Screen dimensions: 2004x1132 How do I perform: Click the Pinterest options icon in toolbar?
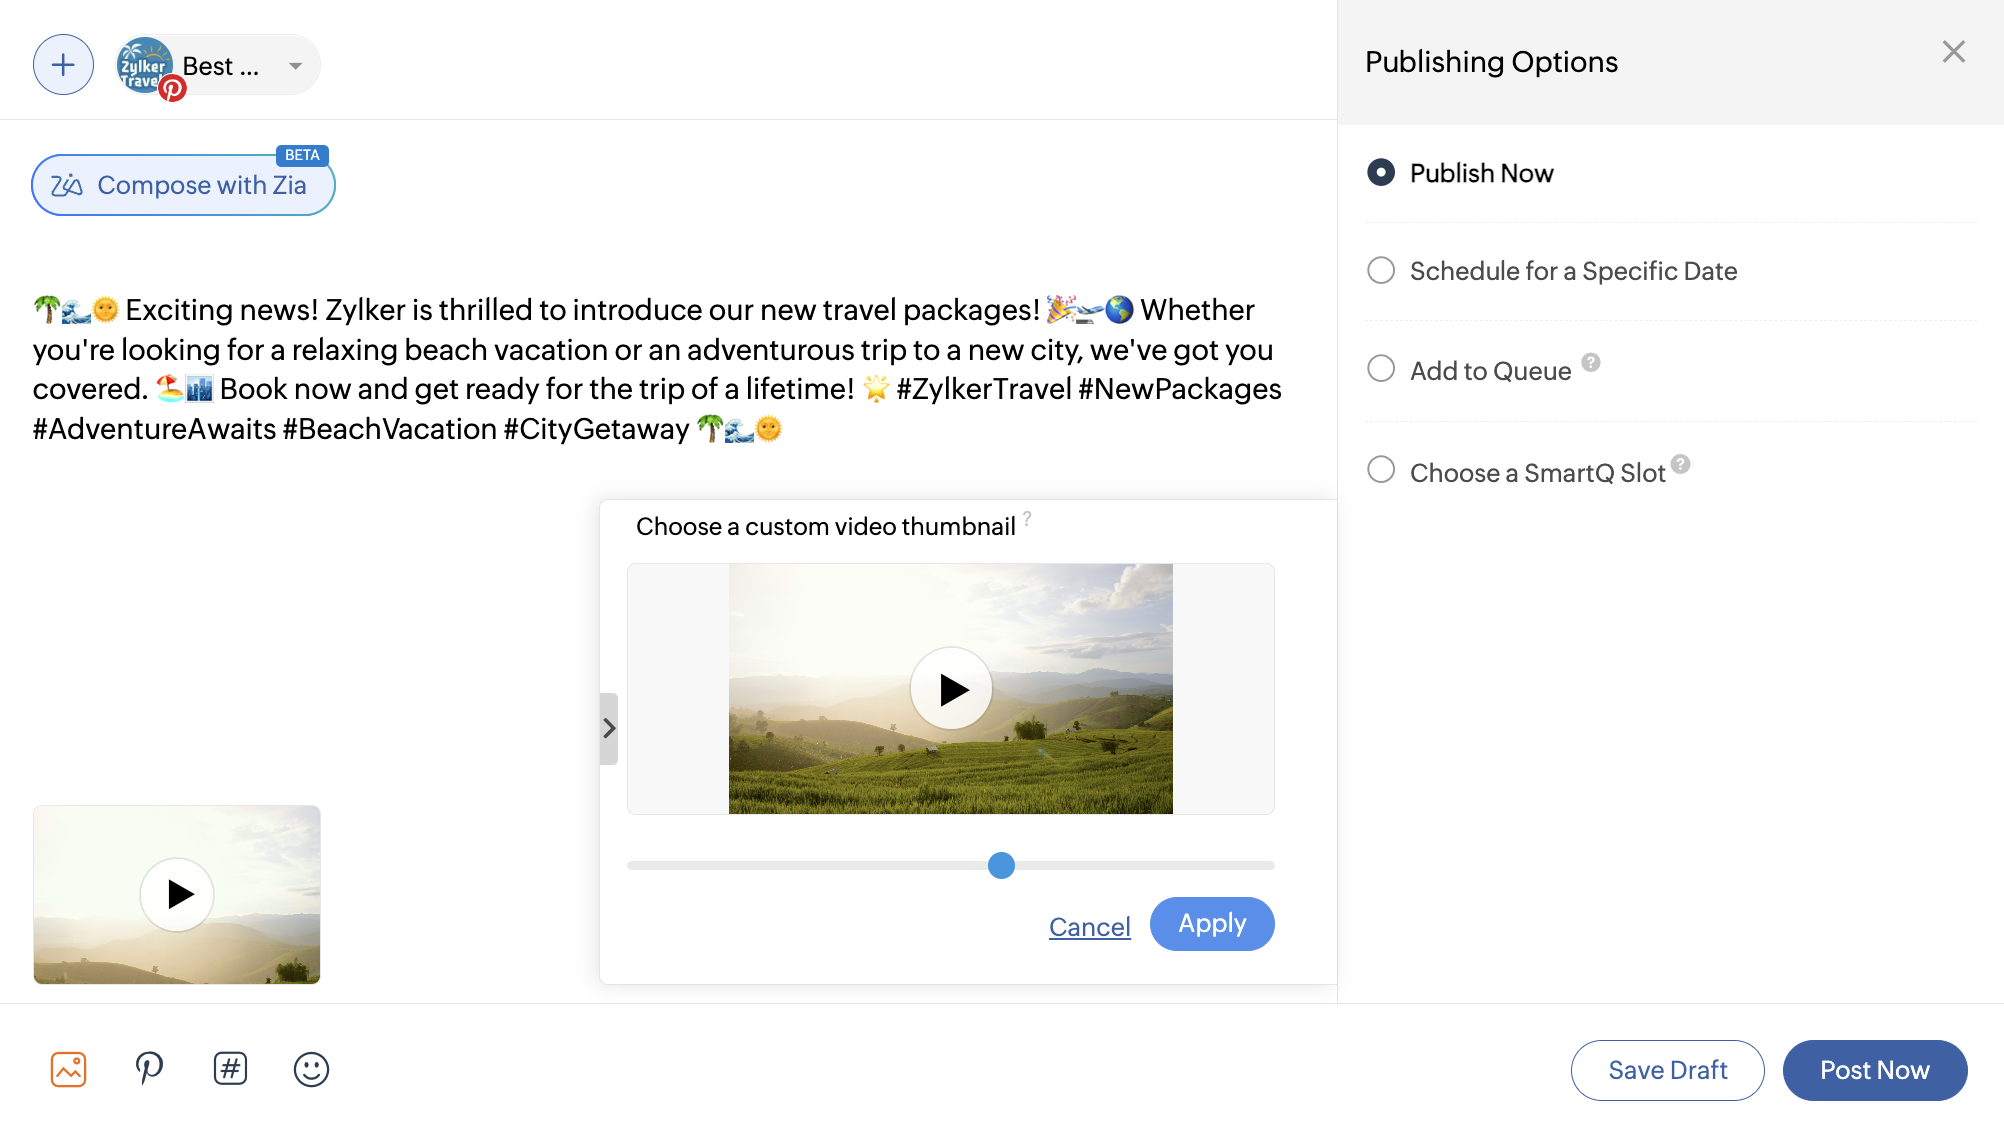click(x=149, y=1069)
